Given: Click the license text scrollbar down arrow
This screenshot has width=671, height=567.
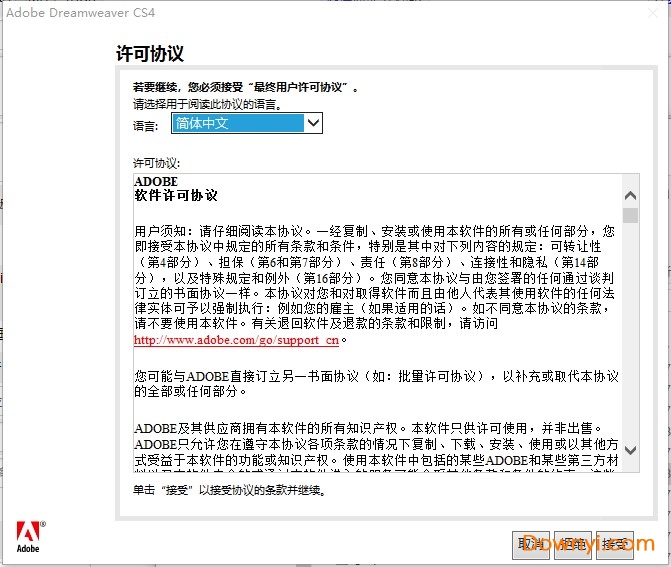Looking at the screenshot, I should [x=630, y=450].
